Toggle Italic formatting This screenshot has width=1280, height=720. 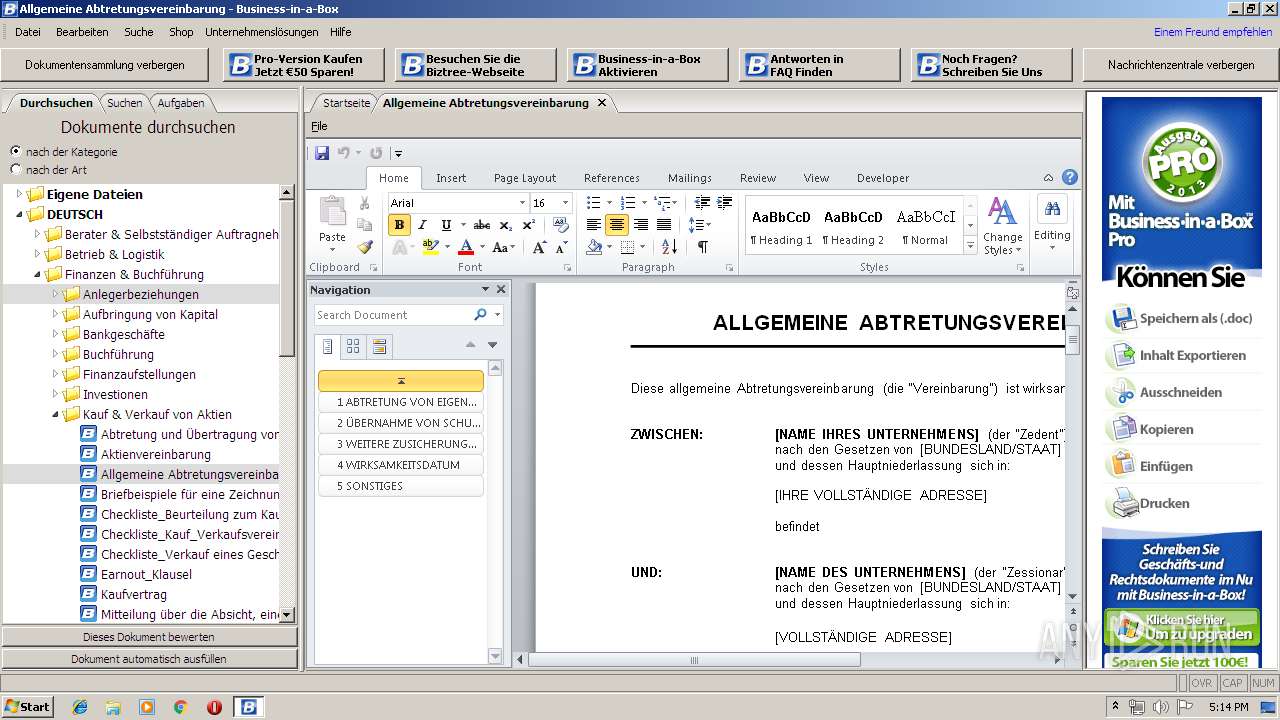(x=422, y=225)
